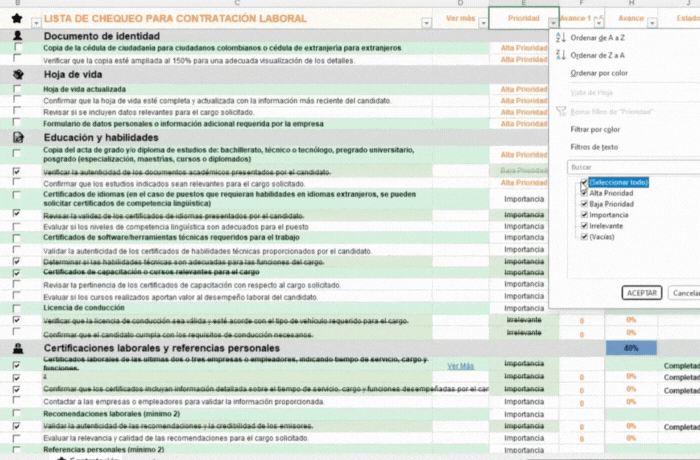Screen dimensions: 700x460
Task: Uncheck the Vacías filter option
Action: (584, 237)
